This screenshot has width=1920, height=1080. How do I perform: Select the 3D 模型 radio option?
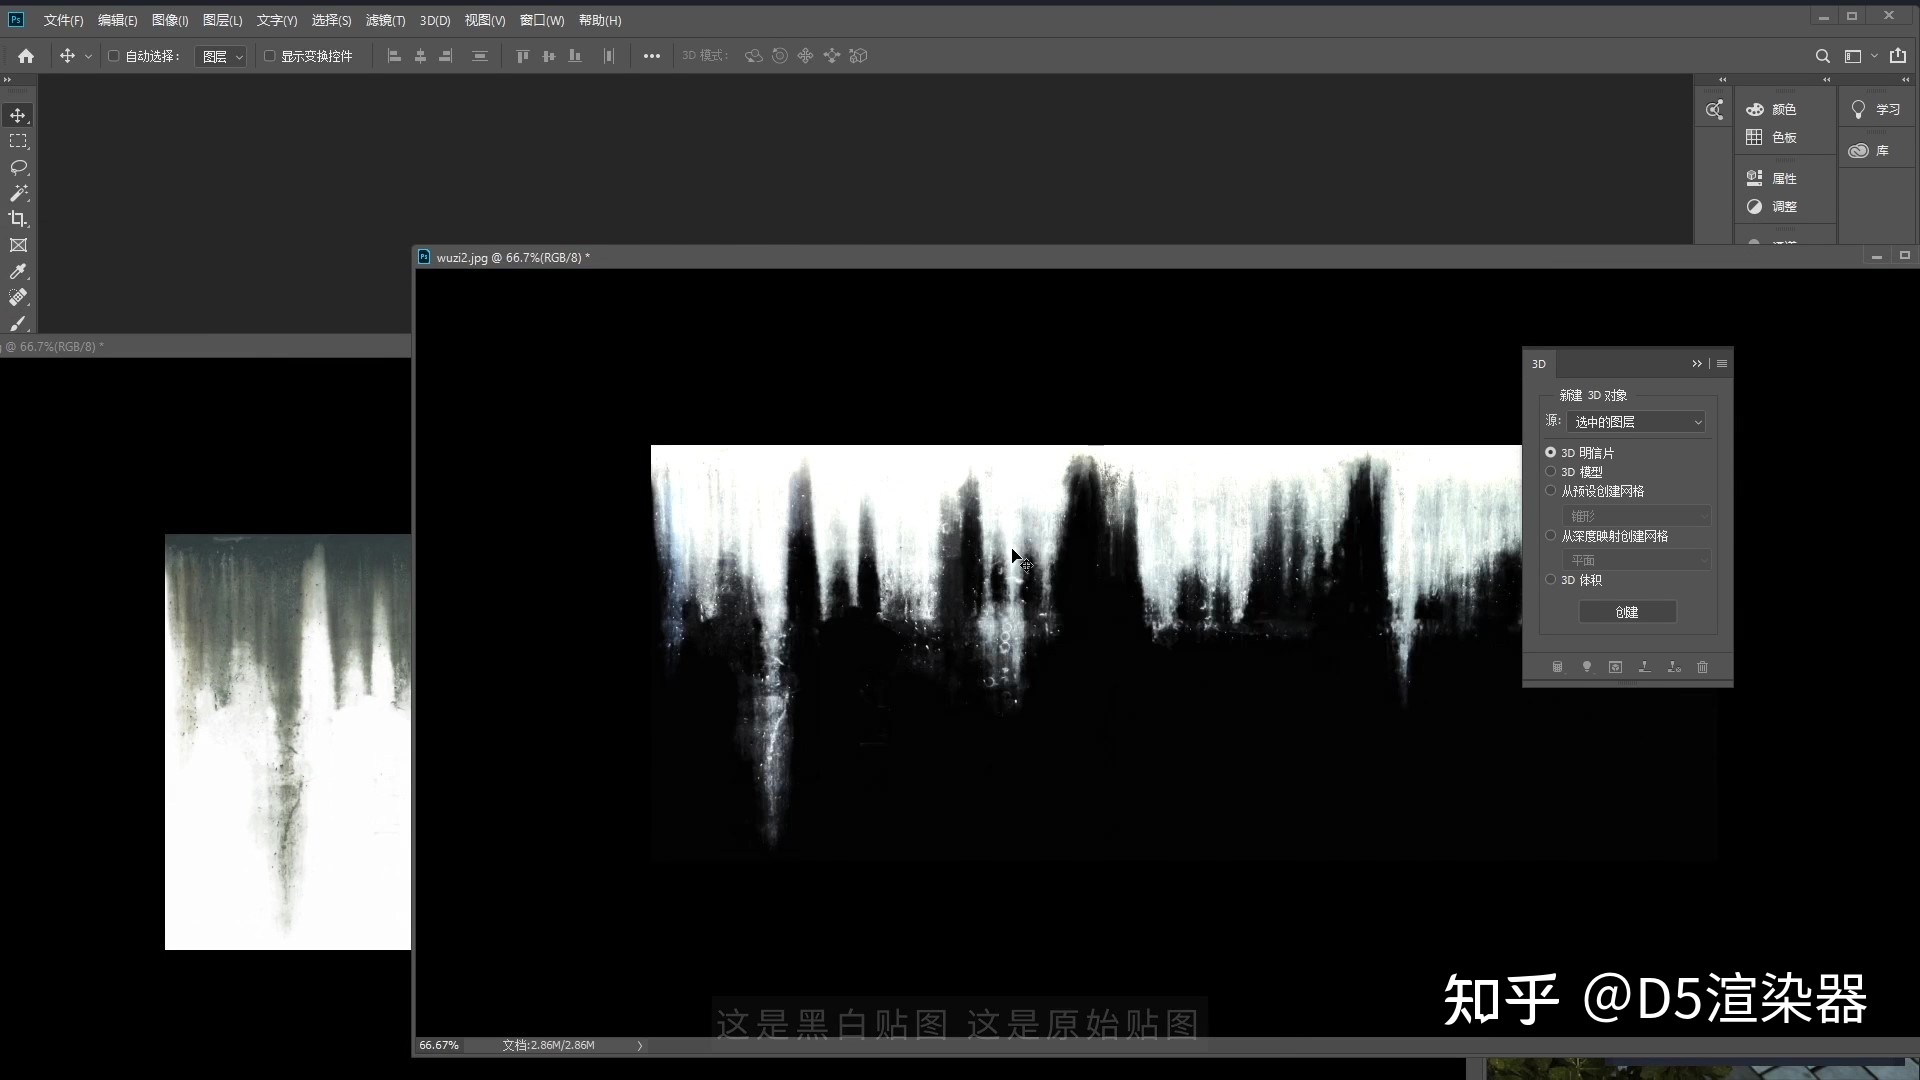tap(1551, 472)
